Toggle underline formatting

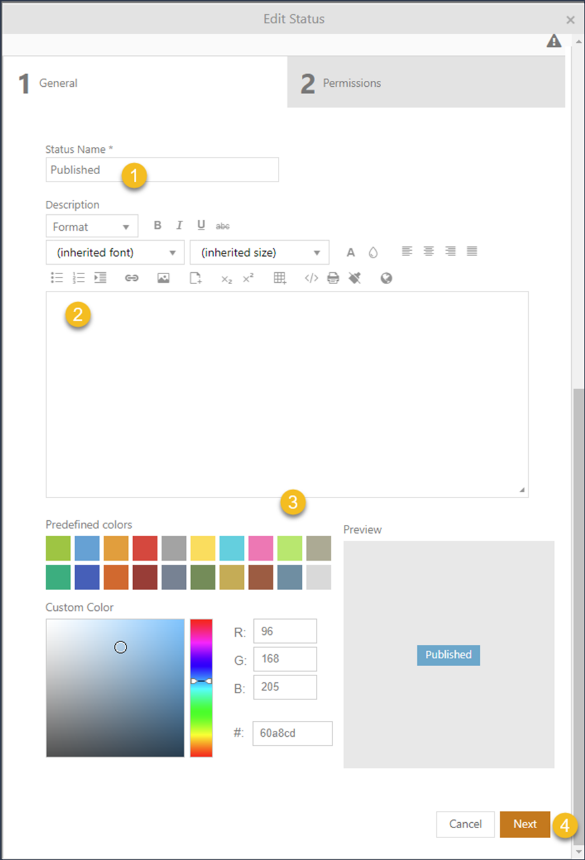201,225
